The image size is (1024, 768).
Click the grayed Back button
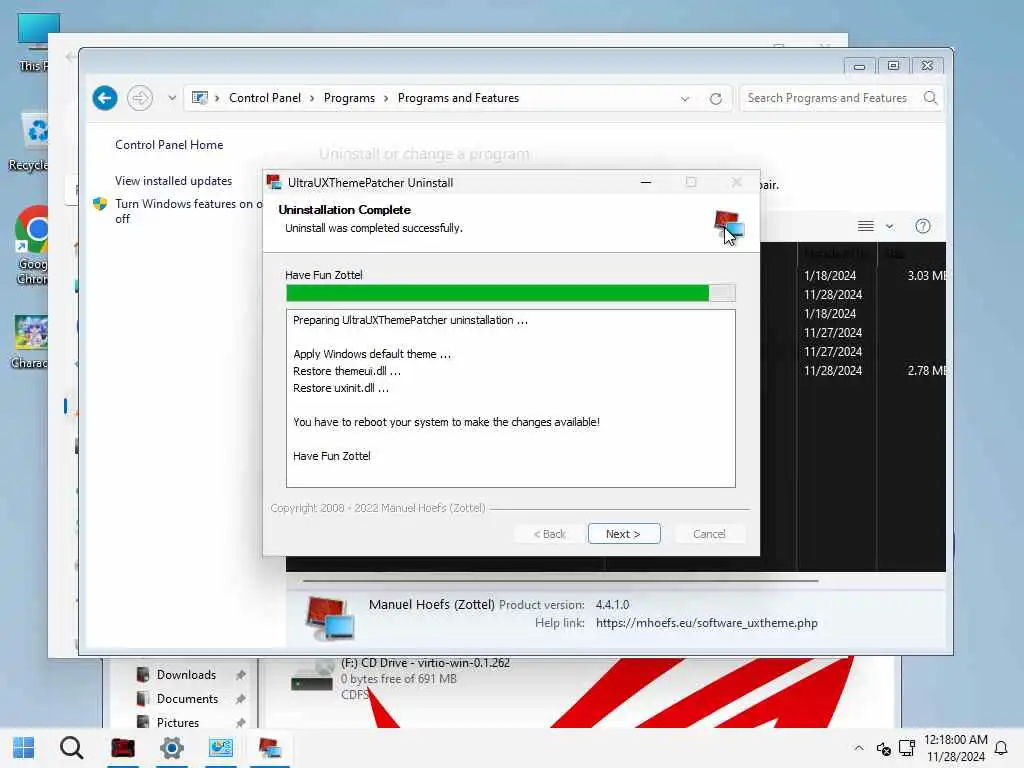(x=549, y=534)
